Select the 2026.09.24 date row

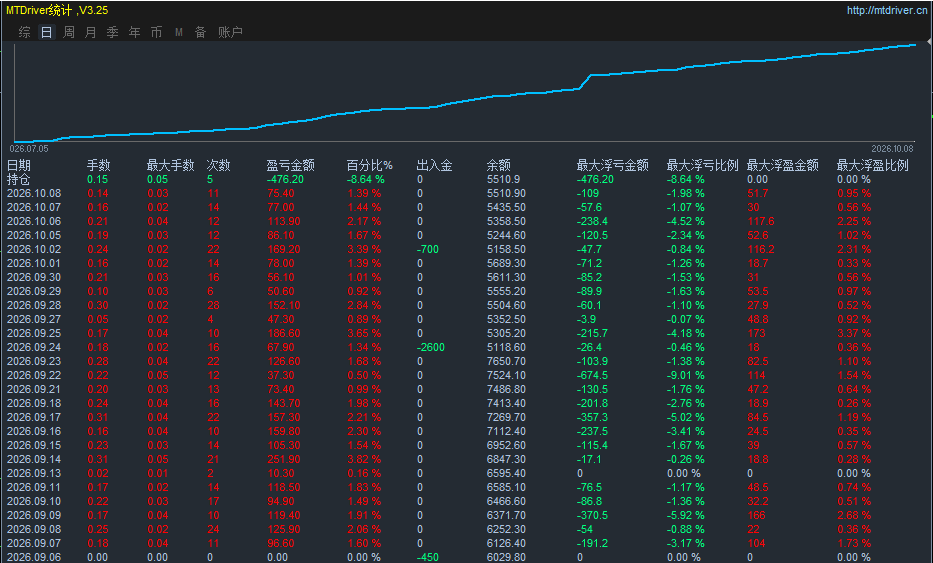(34, 347)
